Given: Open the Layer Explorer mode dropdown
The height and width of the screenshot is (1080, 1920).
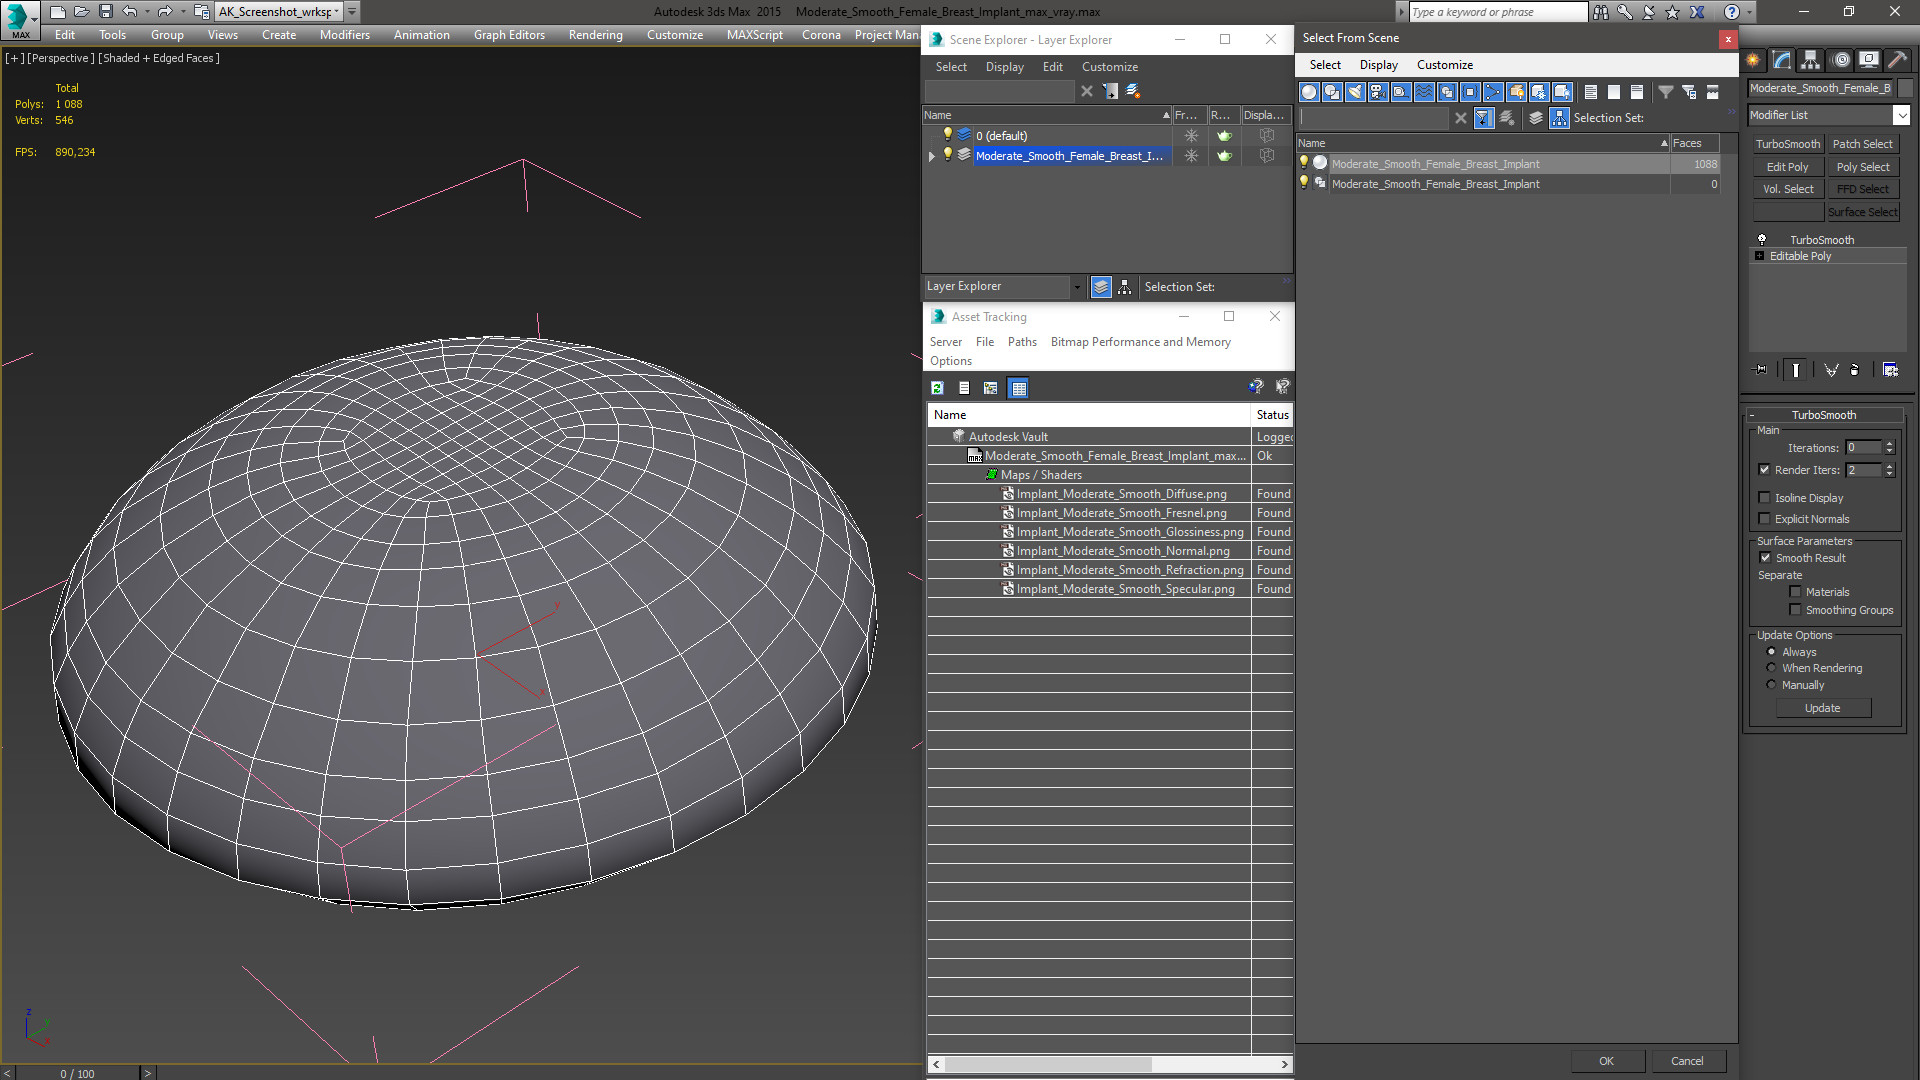Looking at the screenshot, I should coord(1077,287).
